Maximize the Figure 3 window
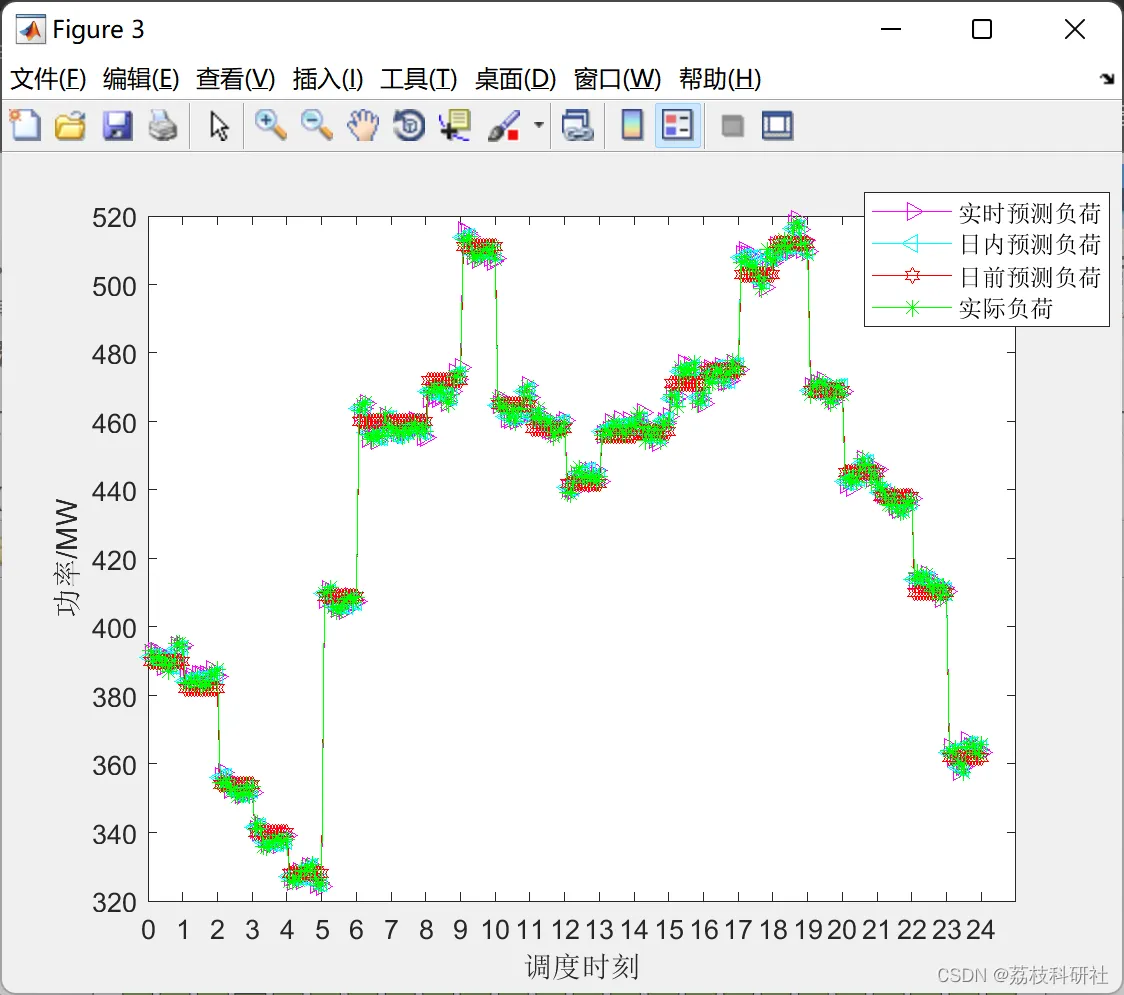The height and width of the screenshot is (995, 1124). click(x=981, y=29)
